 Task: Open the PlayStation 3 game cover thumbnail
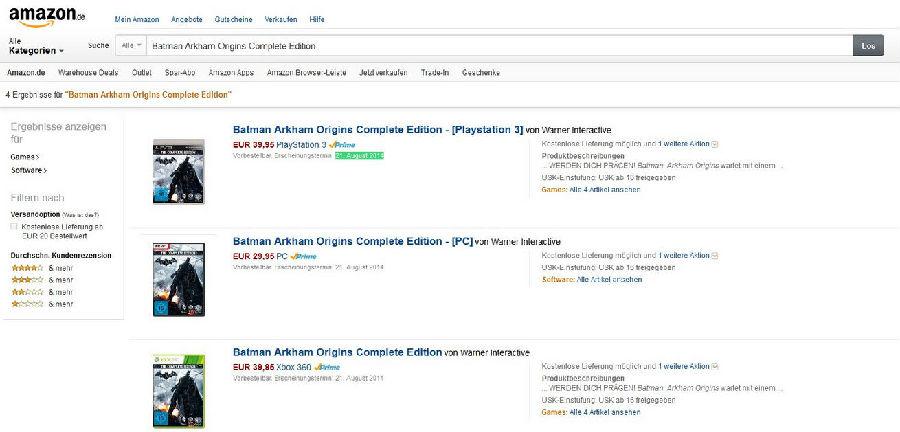click(179, 172)
